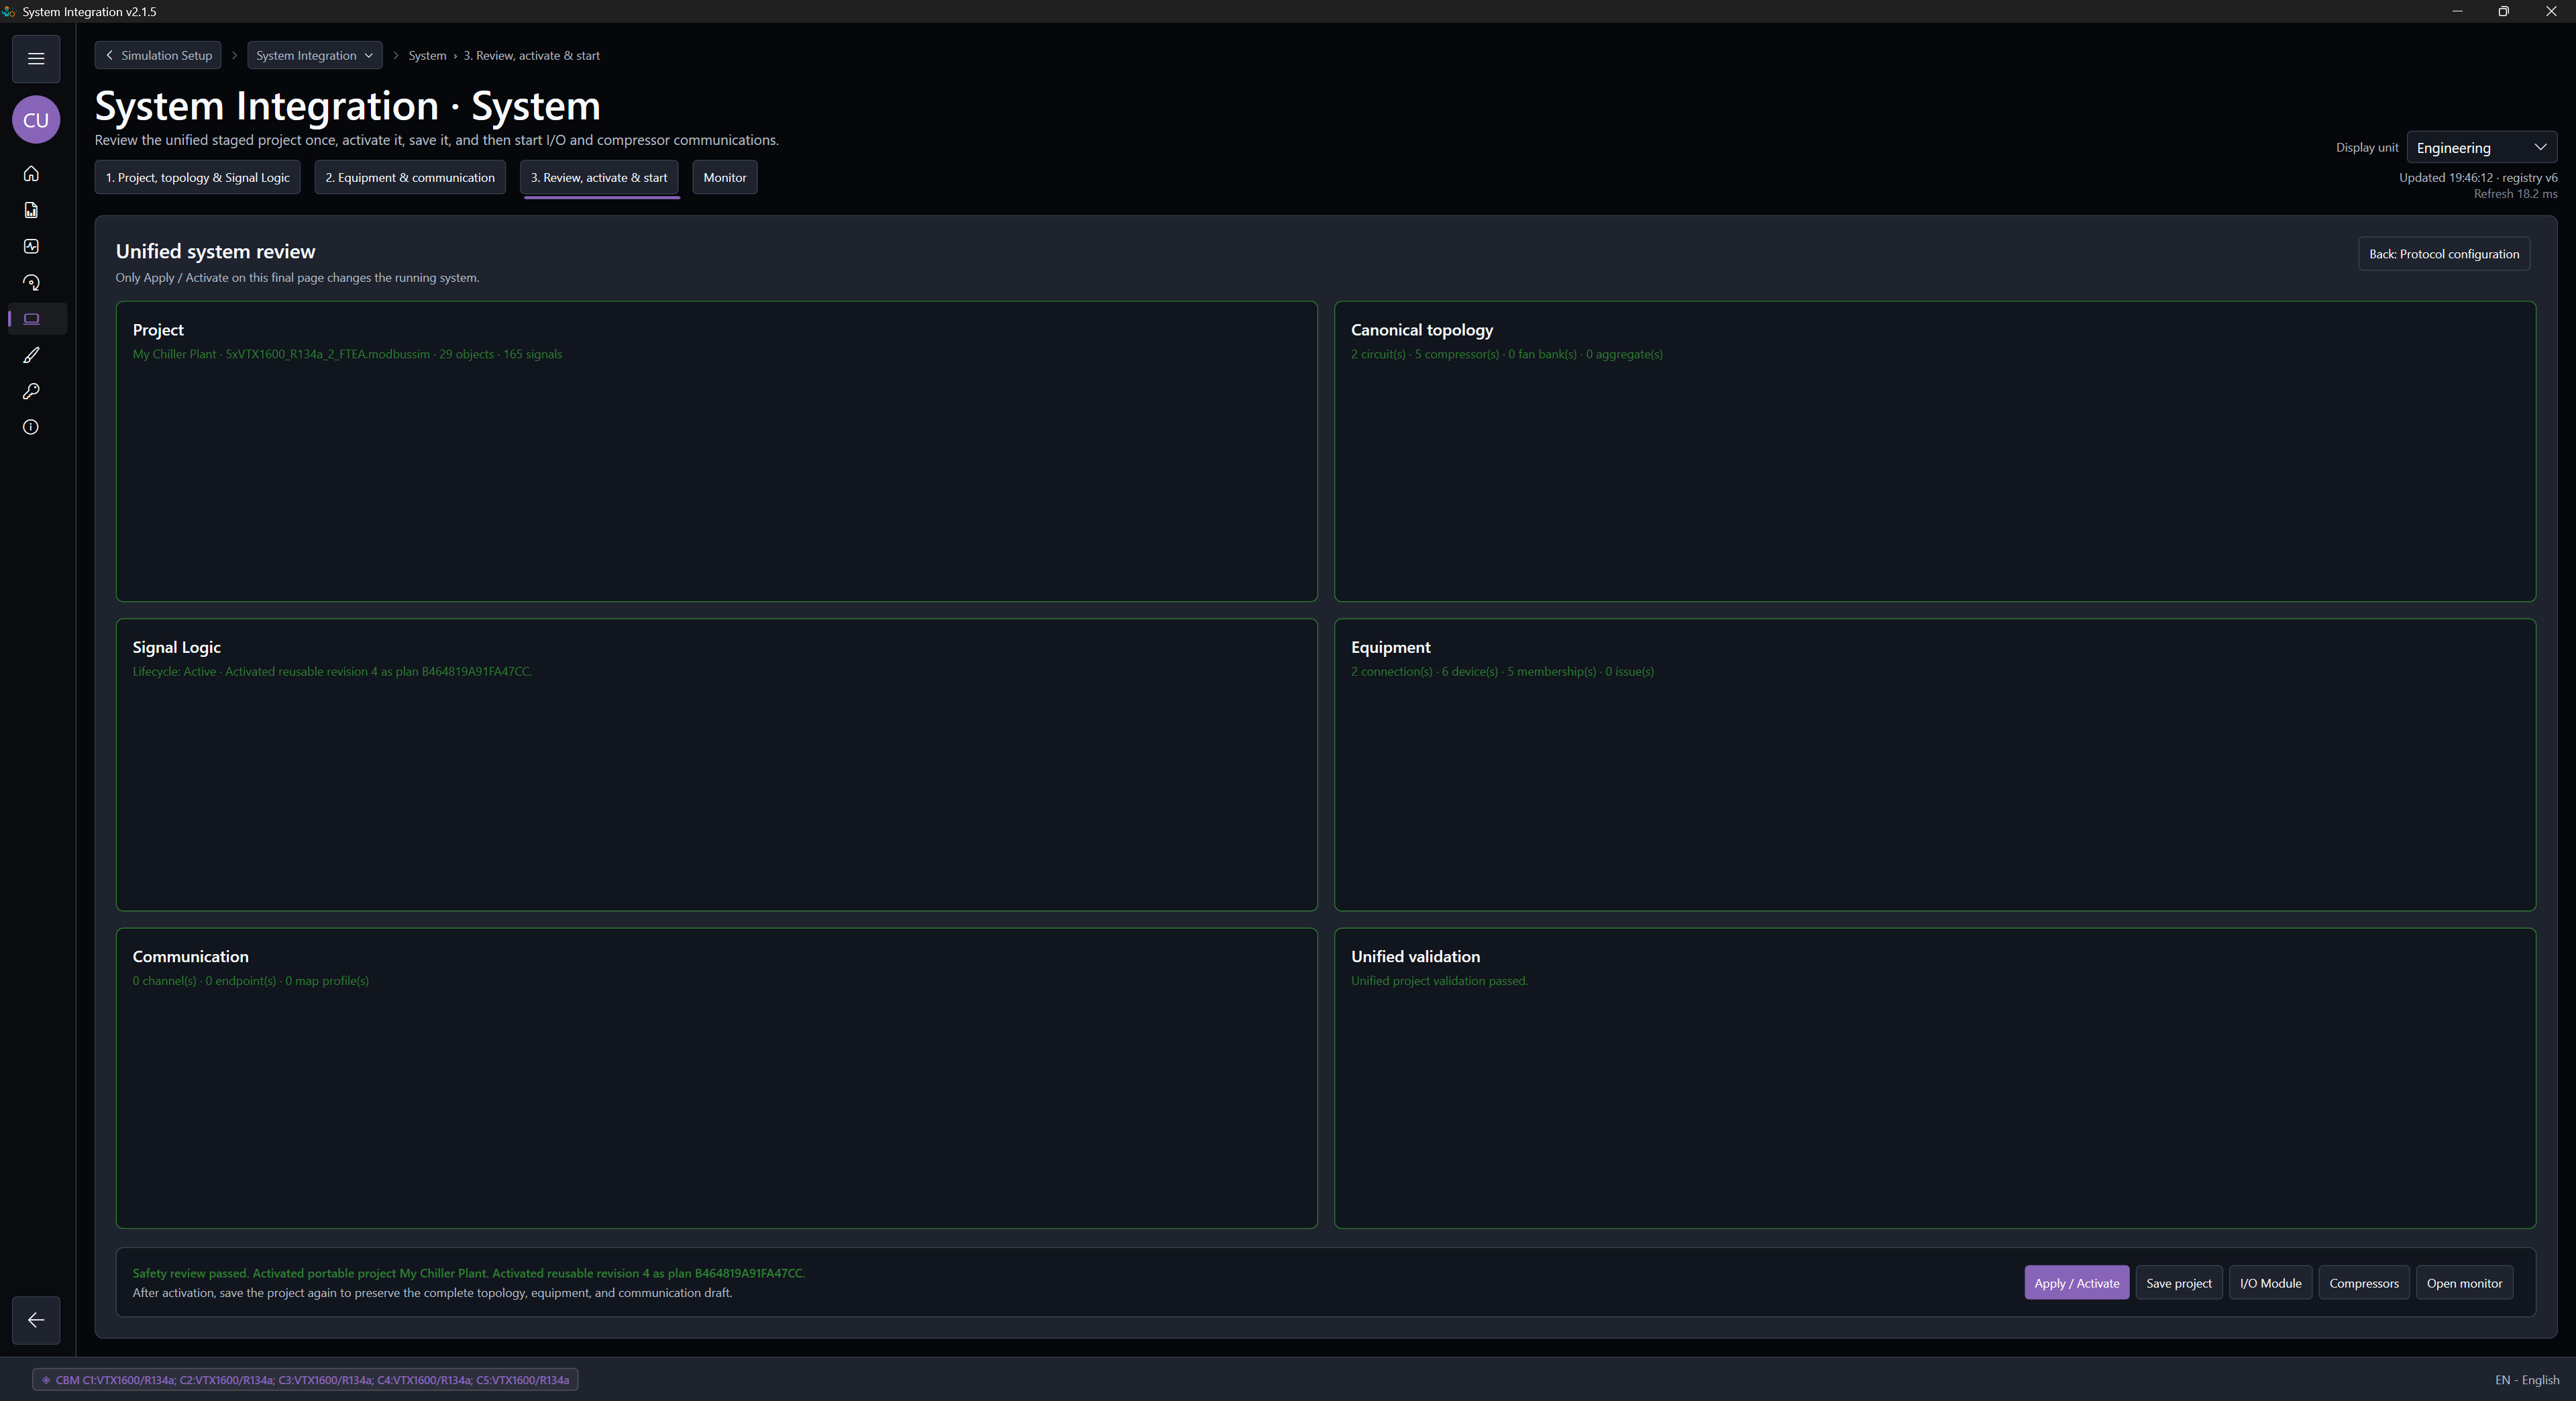Click the 'Unified system review' heading

coord(215,252)
